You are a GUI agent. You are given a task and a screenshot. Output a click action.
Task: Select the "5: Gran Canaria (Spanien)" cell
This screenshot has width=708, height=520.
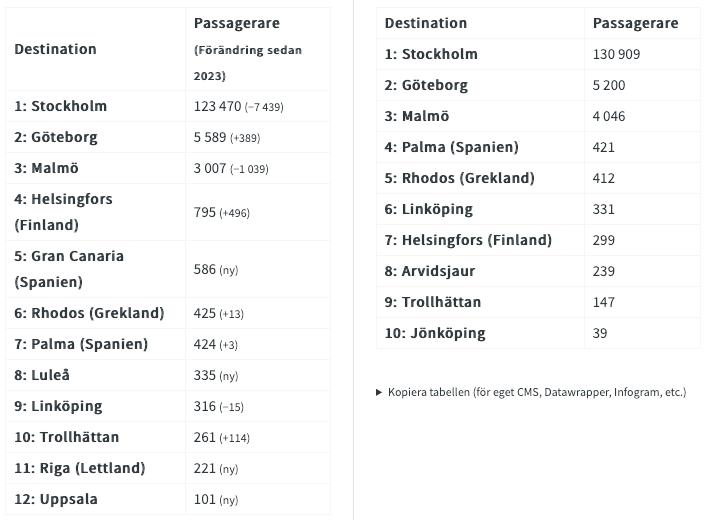tap(69, 269)
